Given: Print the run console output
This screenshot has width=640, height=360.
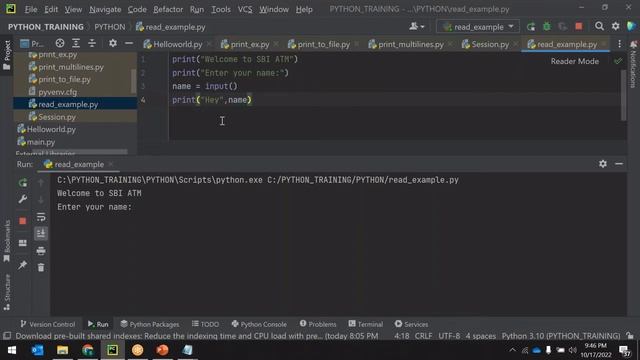Looking at the screenshot, I should [x=41, y=251].
